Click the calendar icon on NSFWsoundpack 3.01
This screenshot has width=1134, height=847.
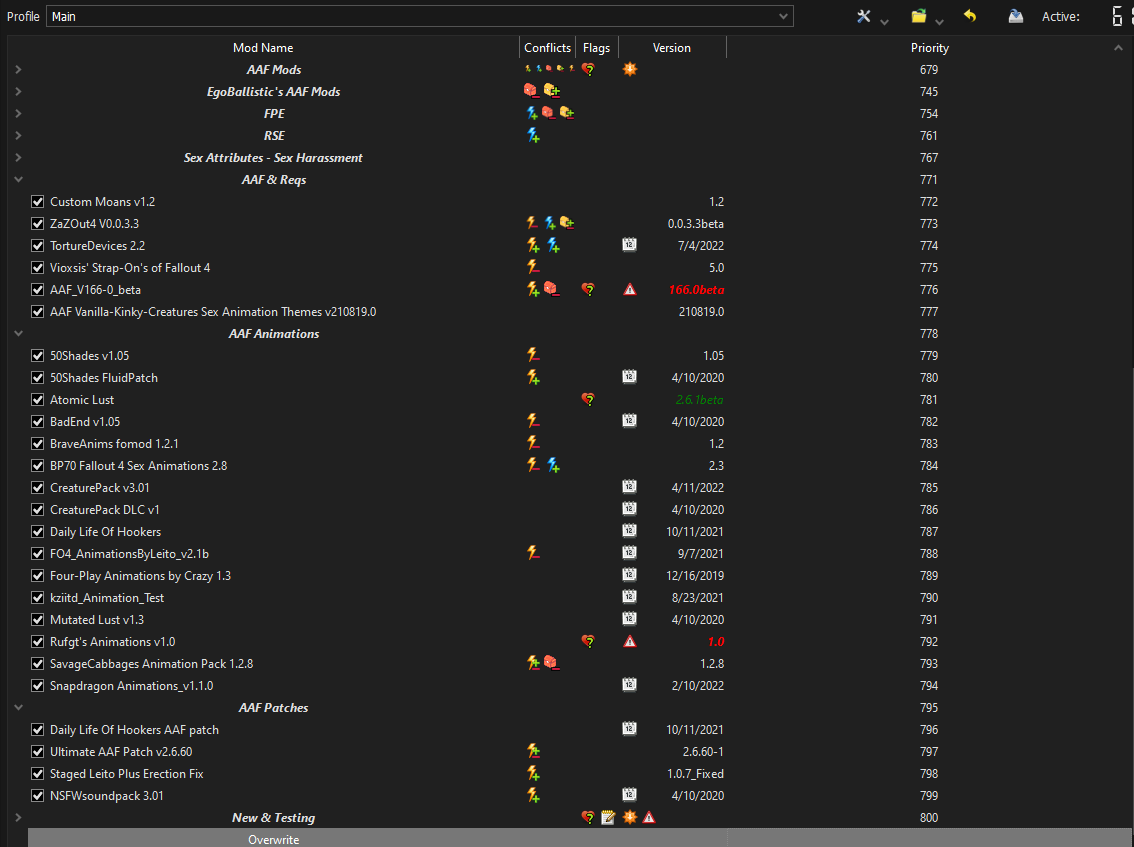(629, 795)
